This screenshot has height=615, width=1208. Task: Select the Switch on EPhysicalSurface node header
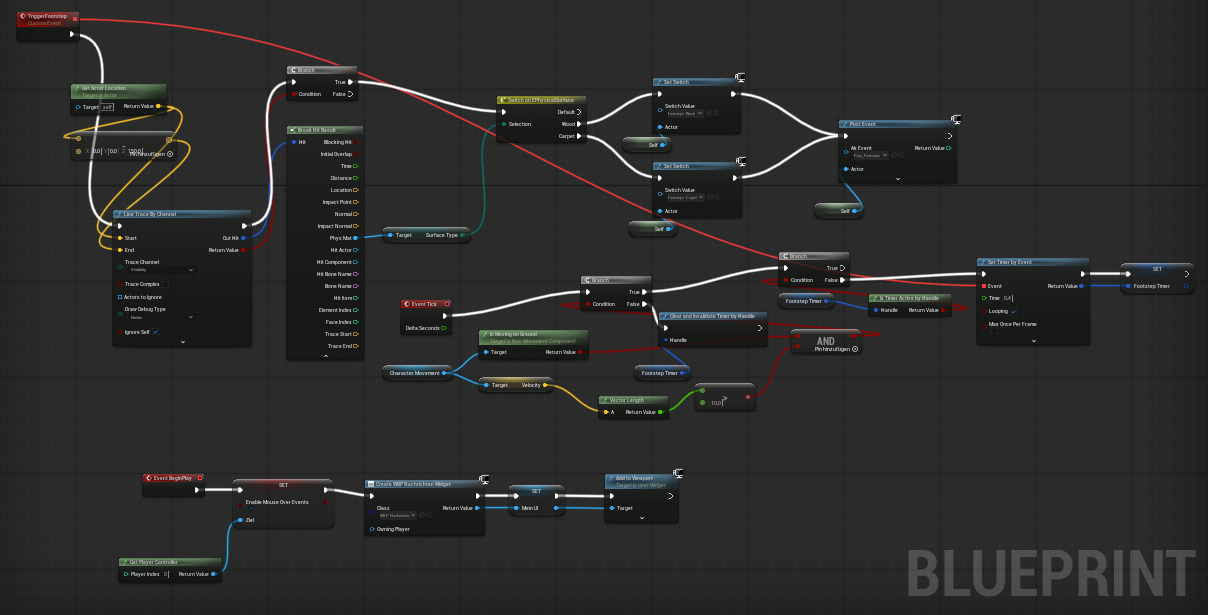(x=542, y=100)
